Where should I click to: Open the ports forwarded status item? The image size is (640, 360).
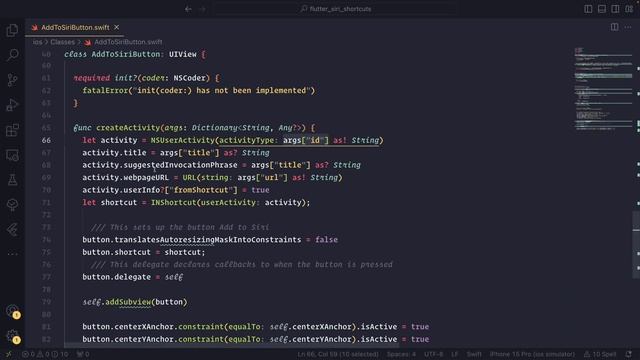[83, 354]
